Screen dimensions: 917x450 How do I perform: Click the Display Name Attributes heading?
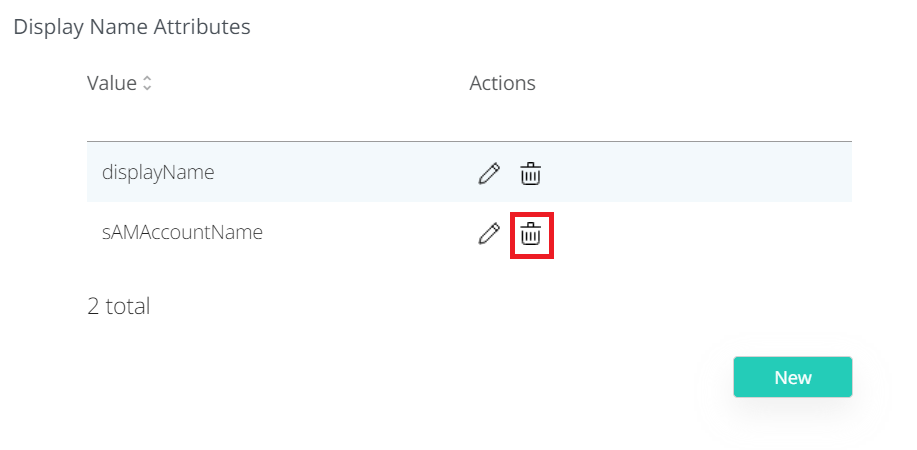(132, 27)
